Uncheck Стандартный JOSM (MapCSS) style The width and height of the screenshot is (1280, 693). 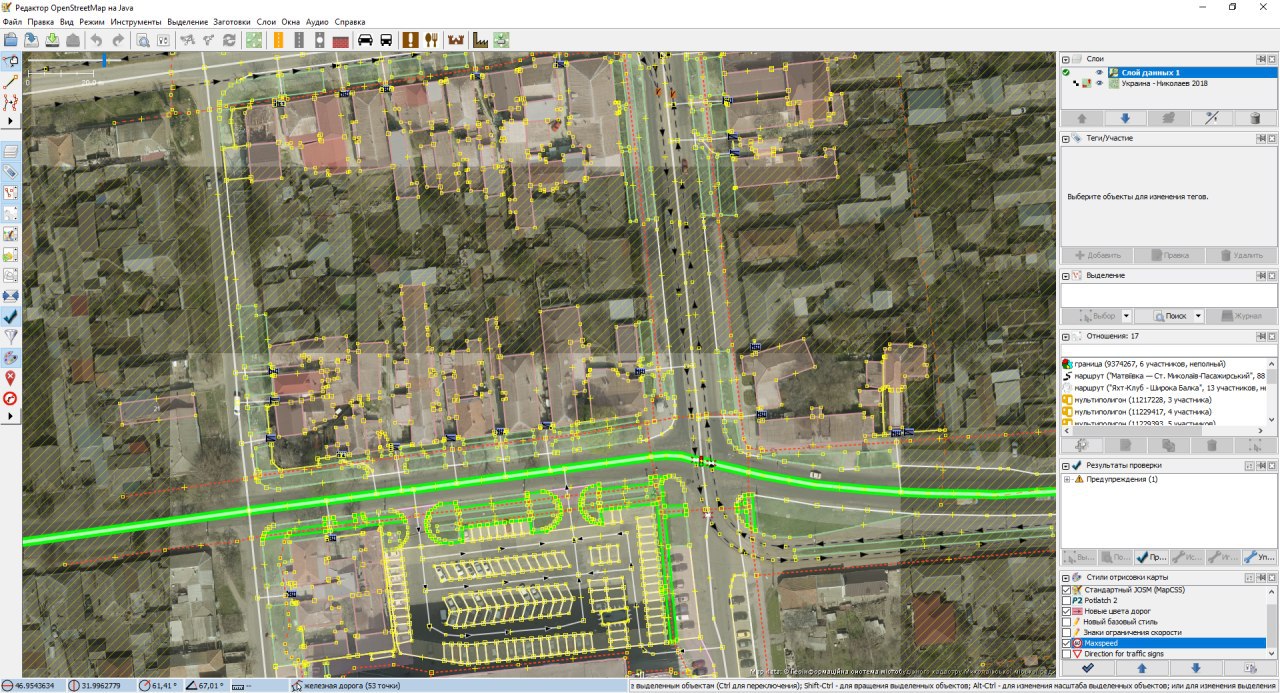[x=1066, y=590]
